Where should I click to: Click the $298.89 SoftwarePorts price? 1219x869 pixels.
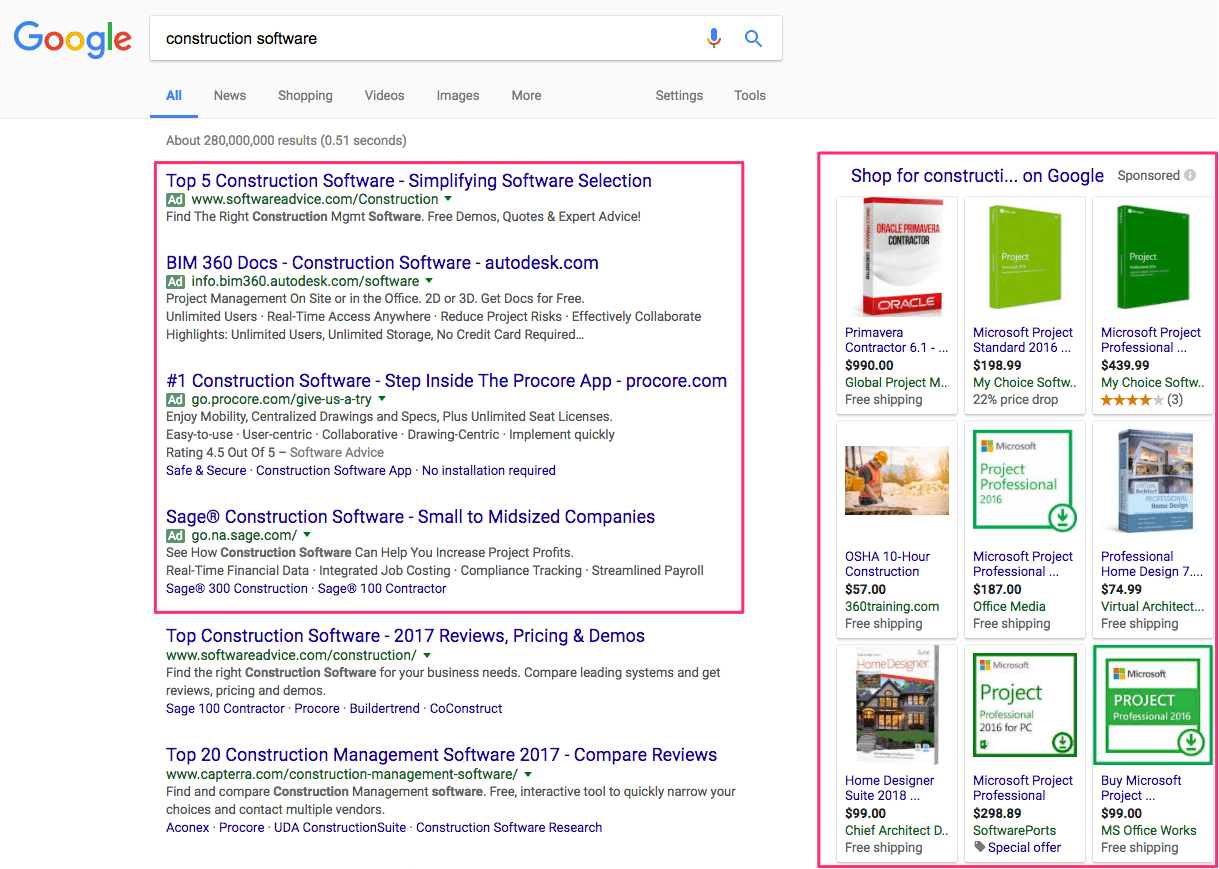coord(997,813)
